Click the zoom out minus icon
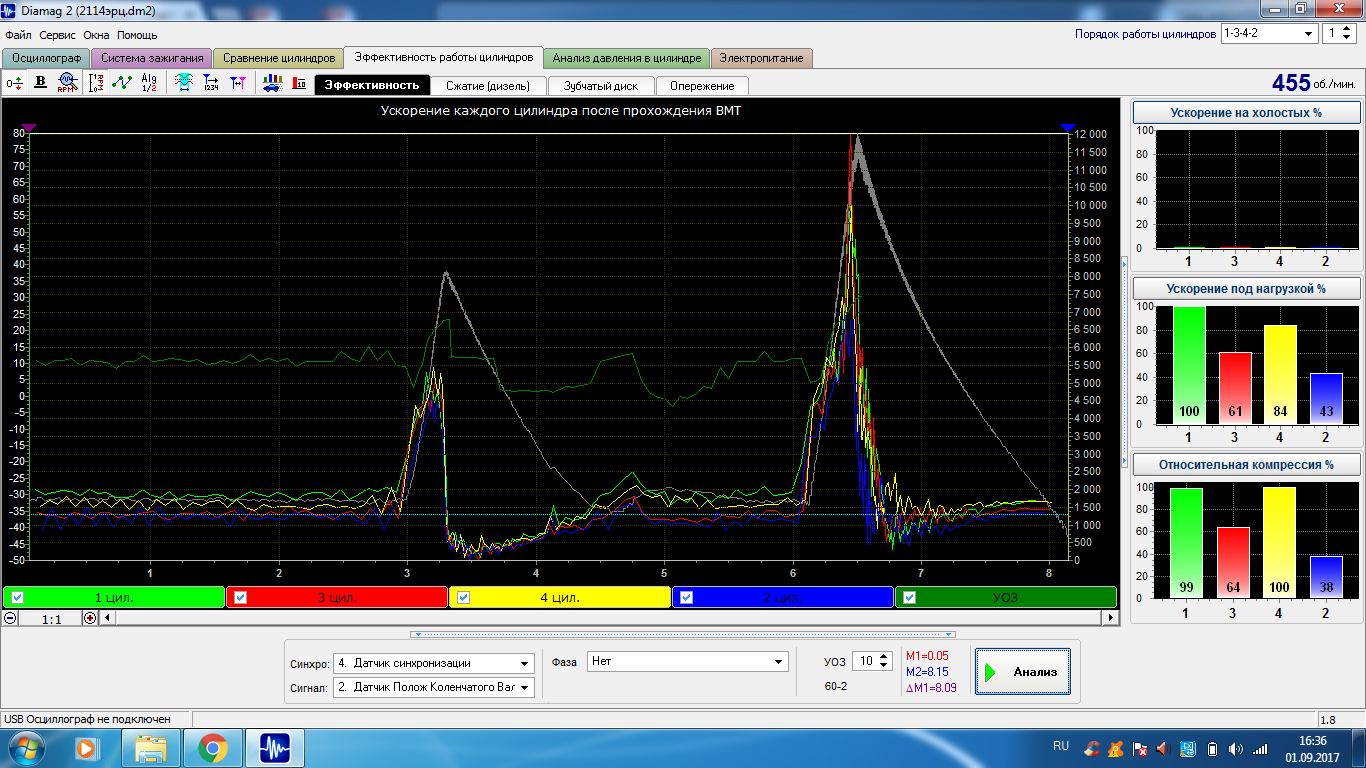Image resolution: width=1366 pixels, height=768 pixels. coord(10,618)
